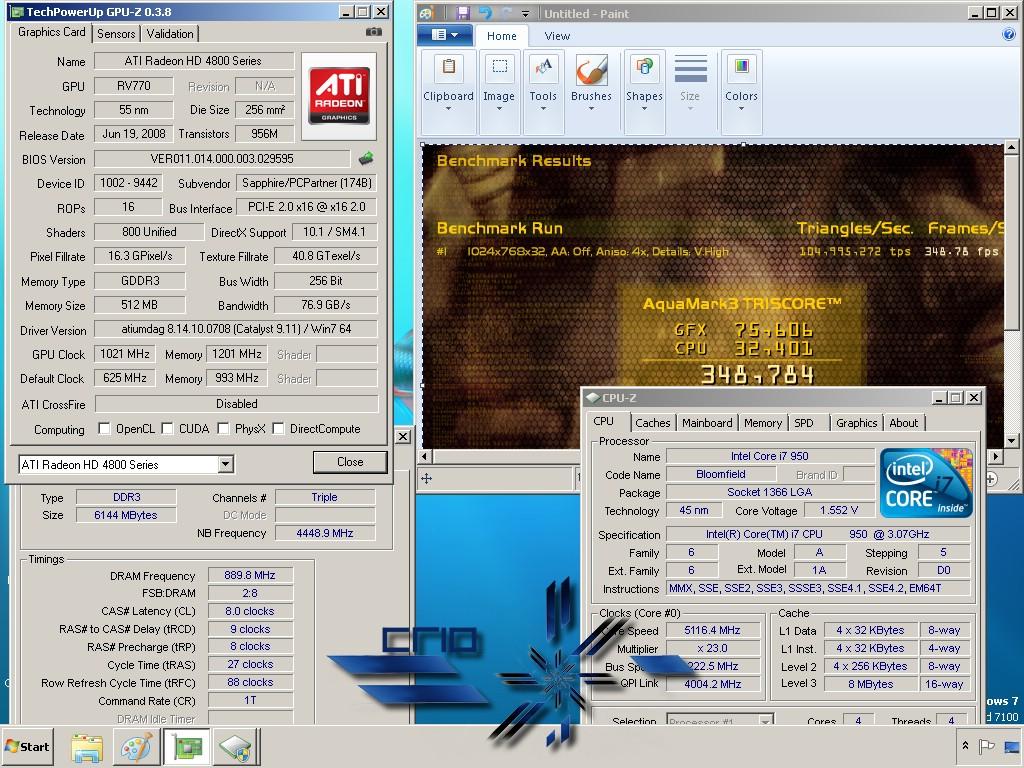Open Windows Explorer folder on taskbar
The width and height of the screenshot is (1024, 768).
point(87,748)
